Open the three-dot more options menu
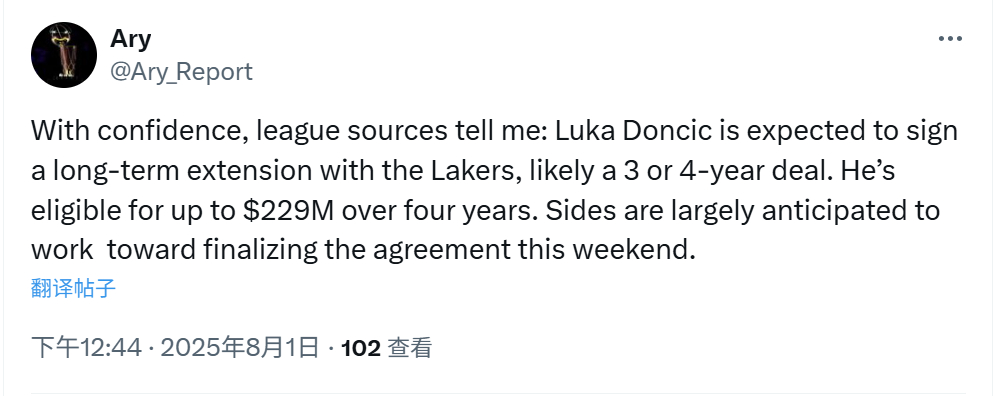Image resolution: width=1006 pixels, height=396 pixels. pyautogui.click(x=950, y=39)
